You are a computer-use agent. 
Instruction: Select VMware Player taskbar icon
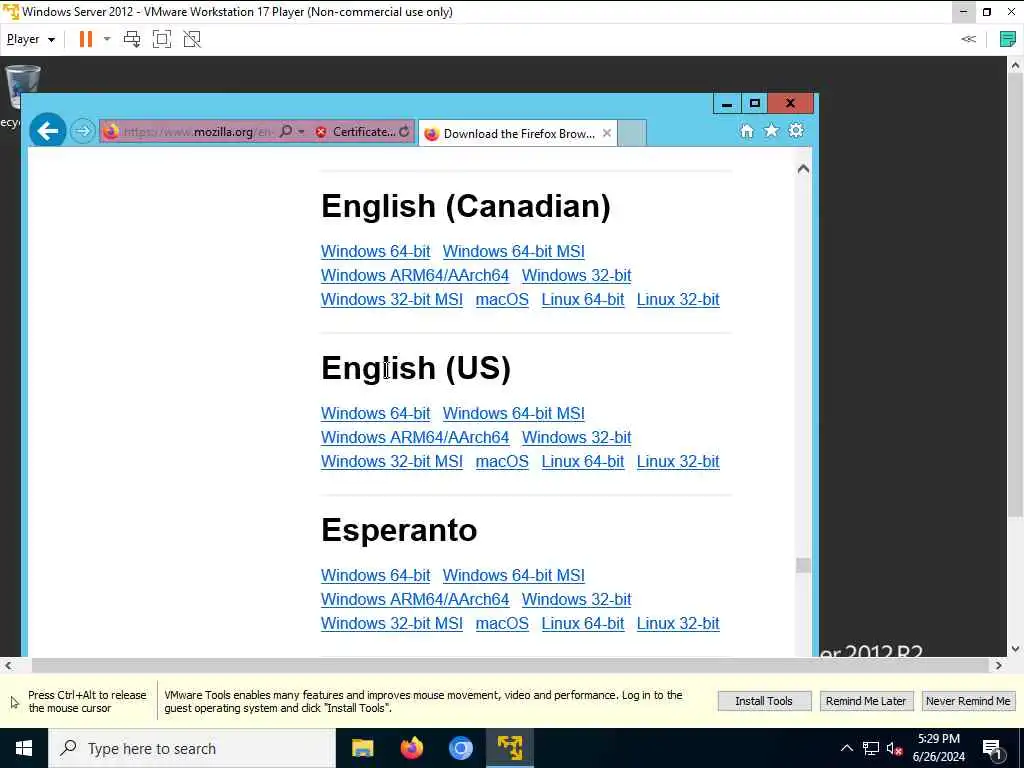tap(509, 748)
